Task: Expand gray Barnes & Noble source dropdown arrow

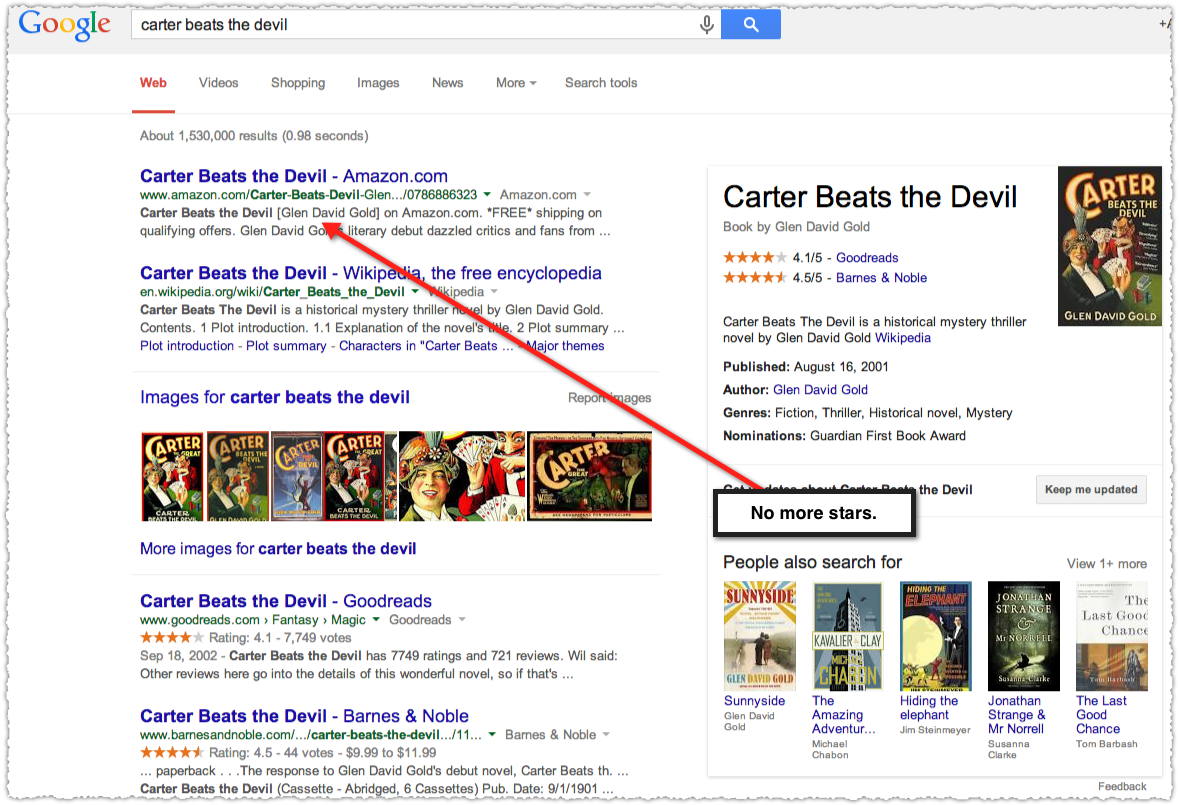Action: (x=606, y=734)
